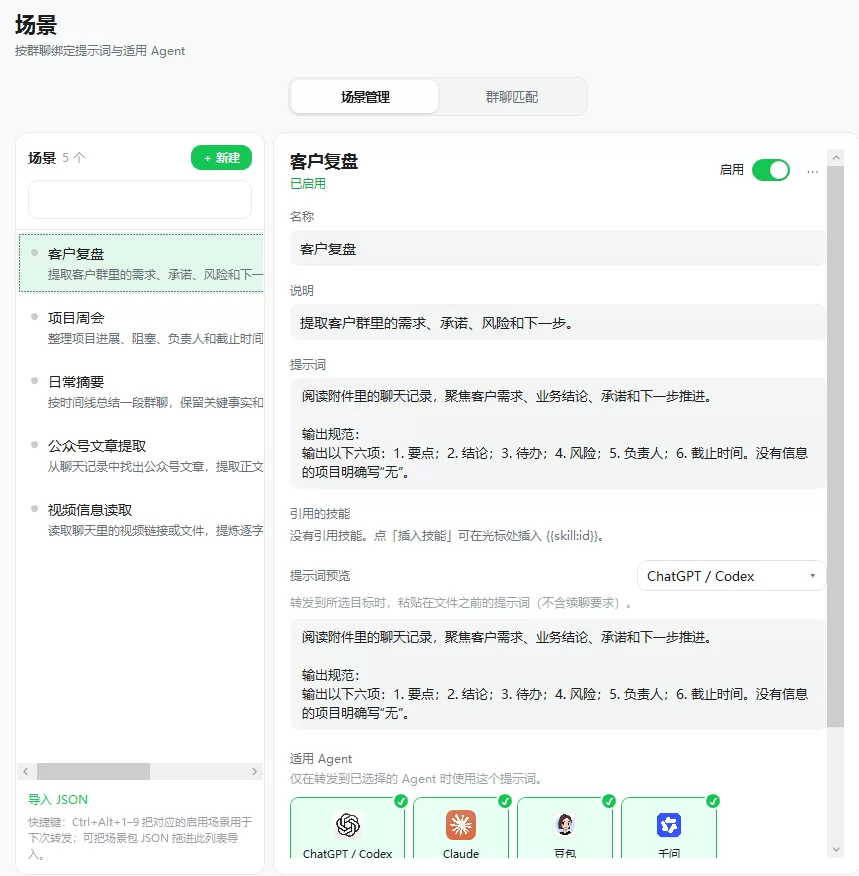Select the 项目周会 scene
859x876 pixels.
click(141, 327)
